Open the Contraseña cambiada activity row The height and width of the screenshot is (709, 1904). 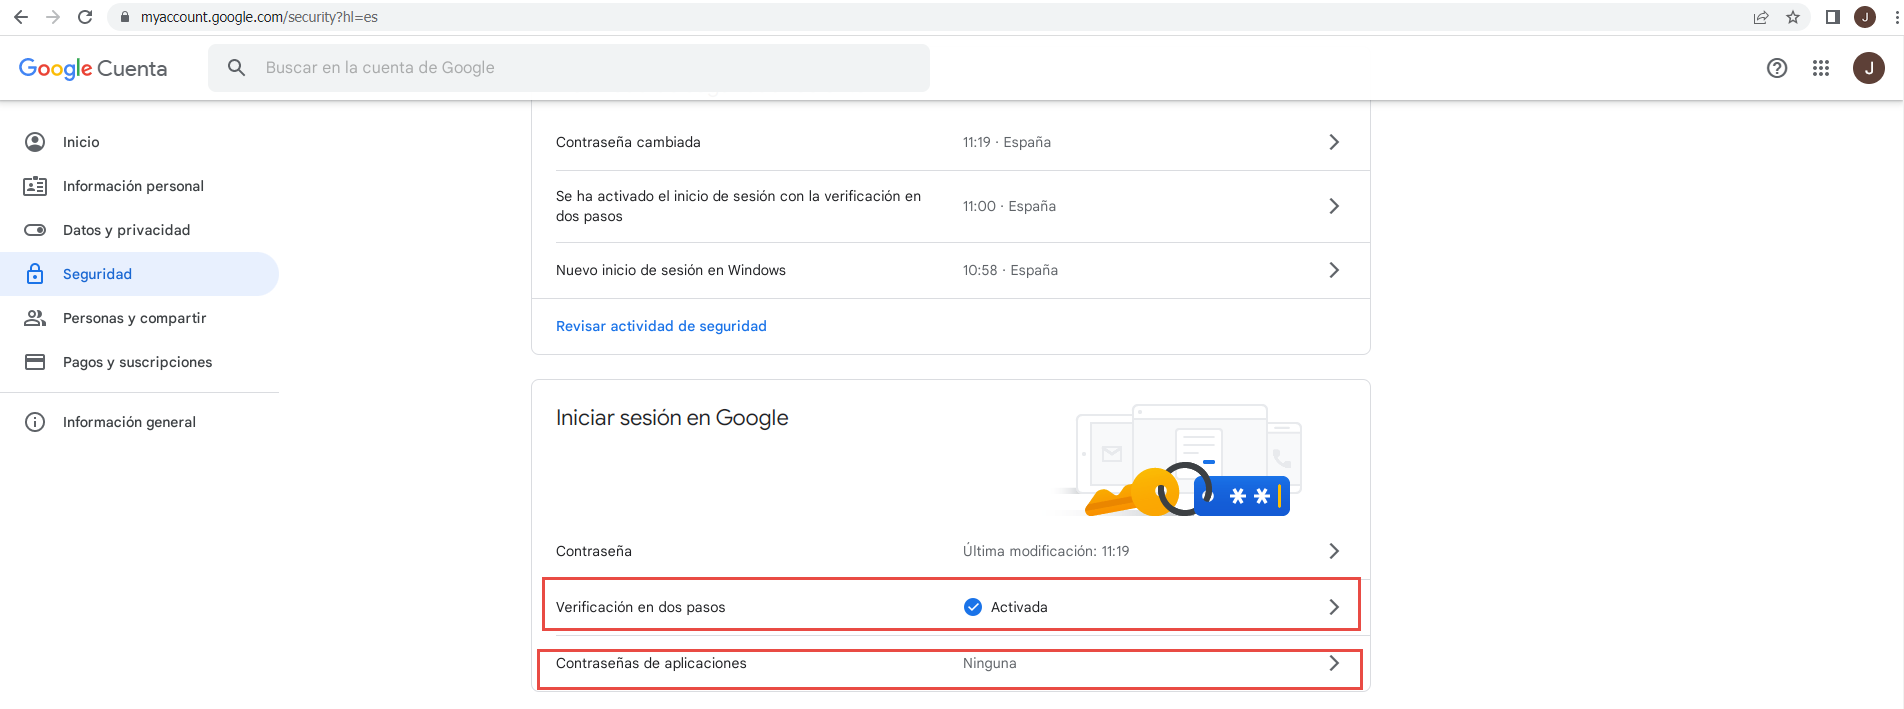tap(950, 142)
